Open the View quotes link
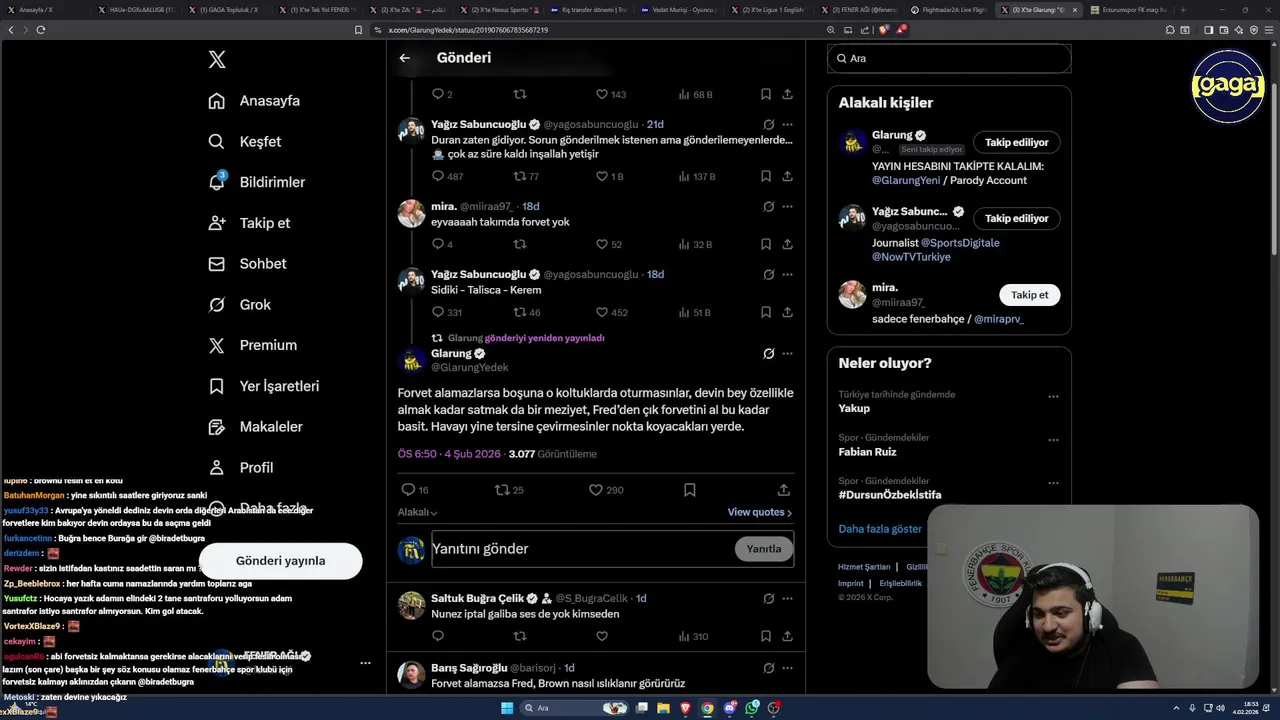 pyautogui.click(x=760, y=512)
